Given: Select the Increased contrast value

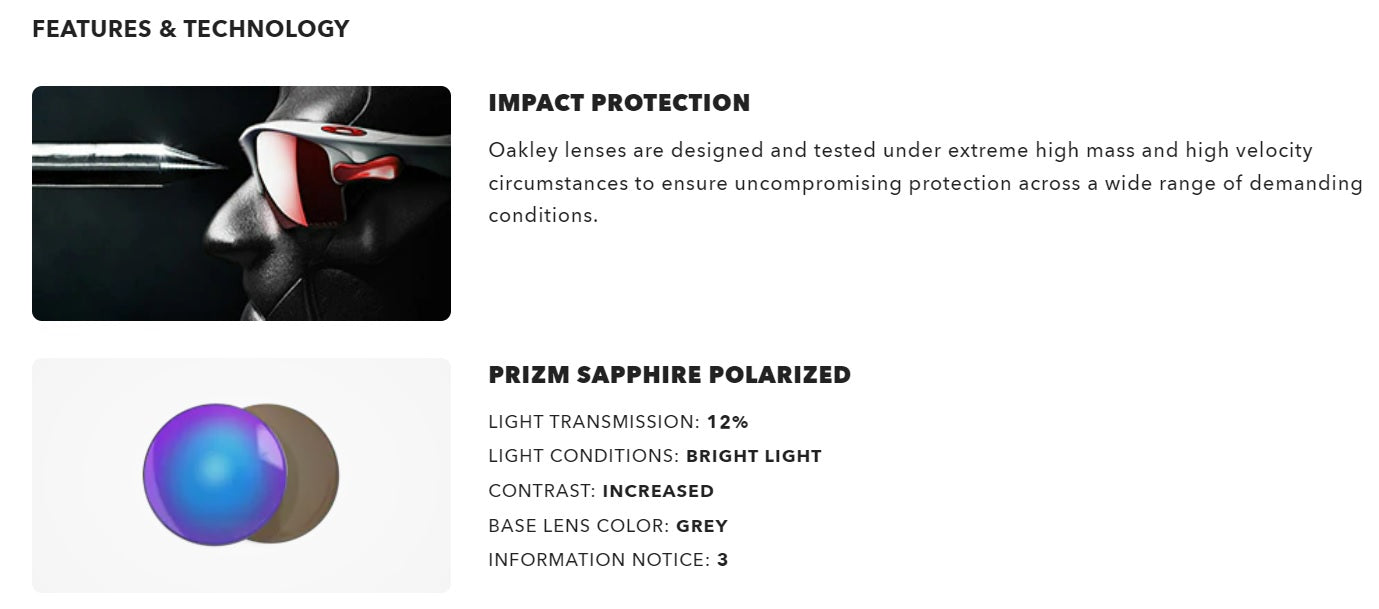Looking at the screenshot, I should 658,491.
